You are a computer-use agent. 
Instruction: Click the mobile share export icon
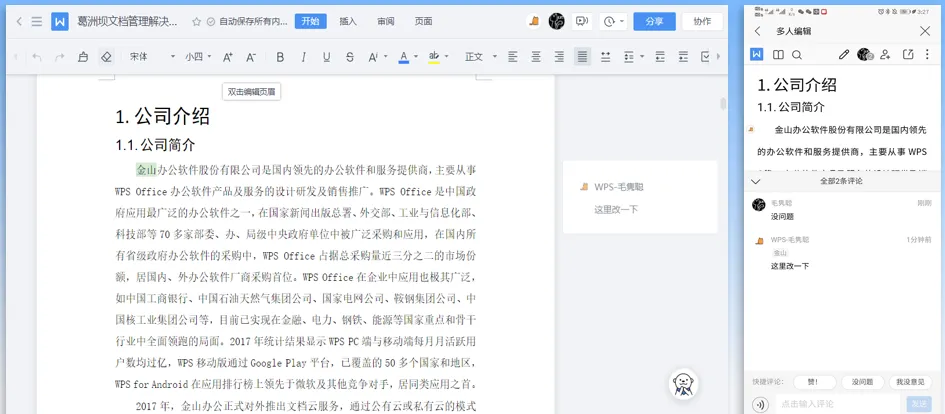coord(908,55)
